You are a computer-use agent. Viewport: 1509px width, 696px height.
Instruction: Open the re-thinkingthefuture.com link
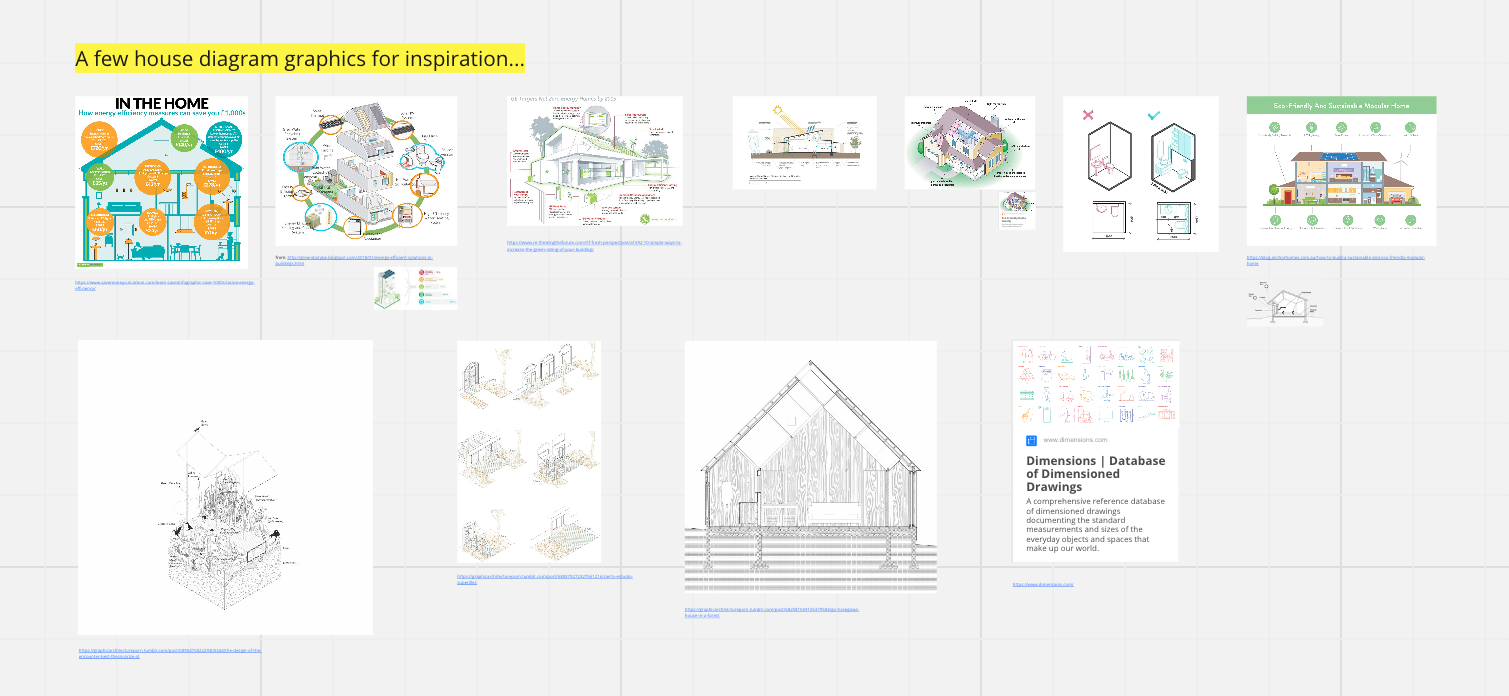coord(594,245)
